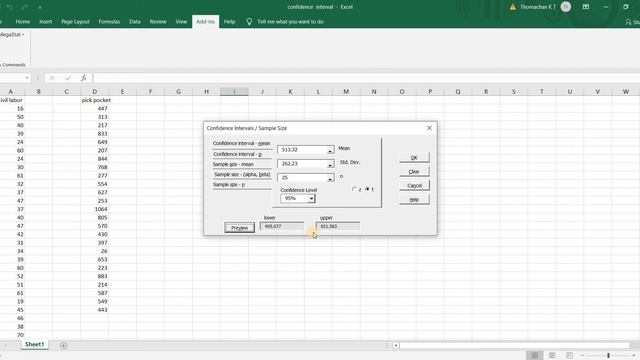Click the pick pocket header cell
This screenshot has width=640, height=360.
point(96,100)
